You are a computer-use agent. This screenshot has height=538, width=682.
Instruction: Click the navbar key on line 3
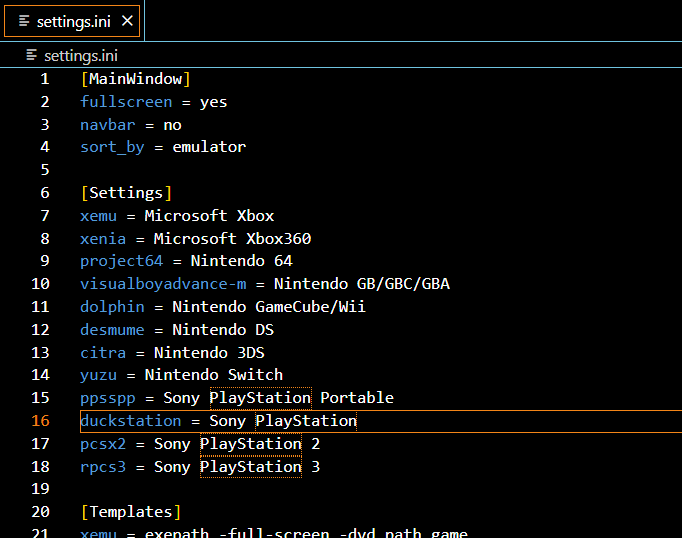pyautogui.click(x=108, y=125)
